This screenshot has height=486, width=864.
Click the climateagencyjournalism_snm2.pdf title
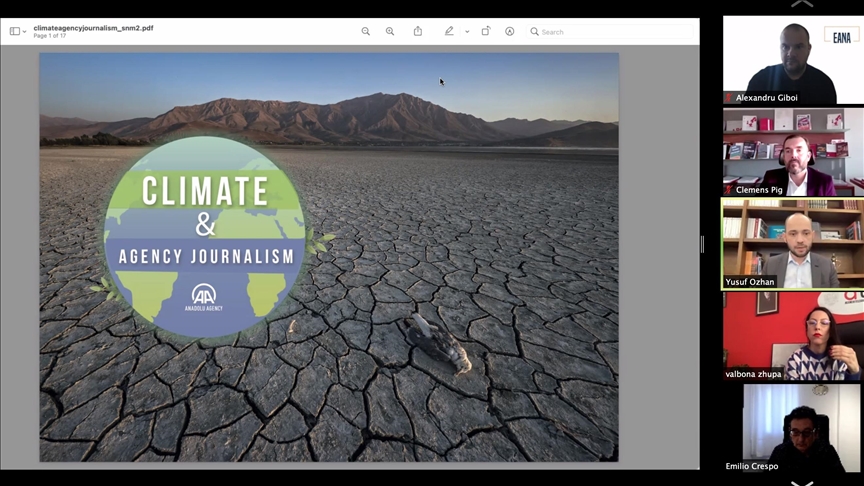93,28
